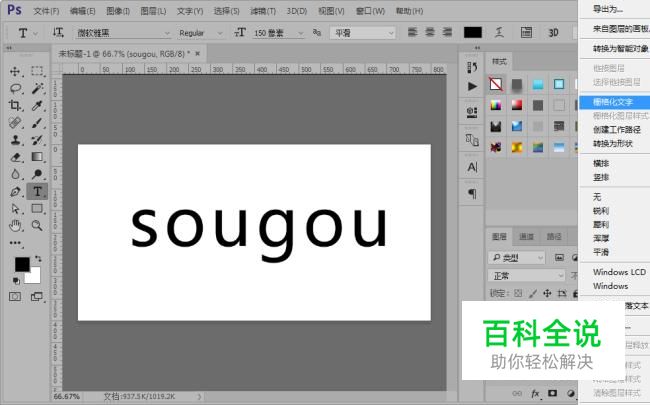
Task: Change the screen mode
Action: click(37, 296)
